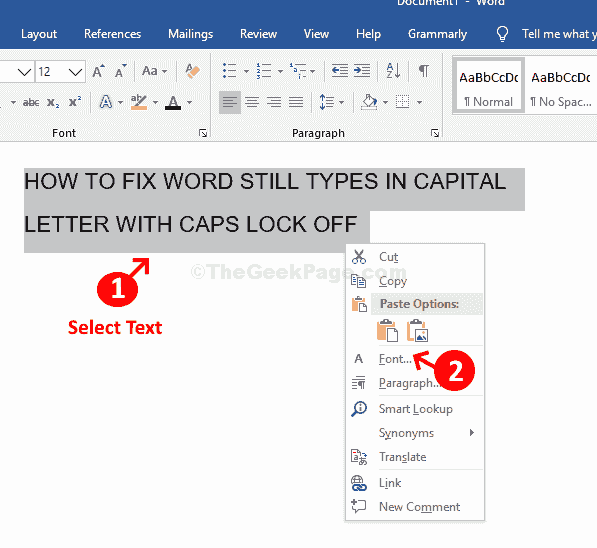The image size is (597, 548).
Task: Open the Text Effects dropdown arrow
Action: (120, 102)
